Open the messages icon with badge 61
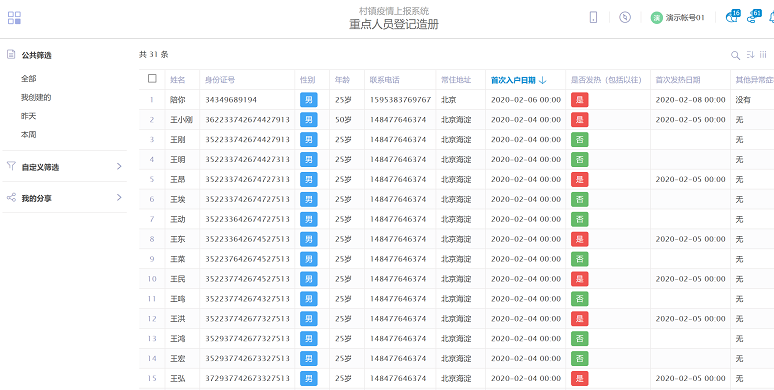The width and height of the screenshot is (774, 390). 753,16
